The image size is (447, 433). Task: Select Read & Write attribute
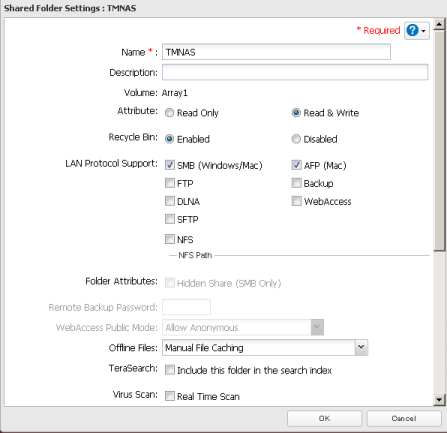(296, 113)
